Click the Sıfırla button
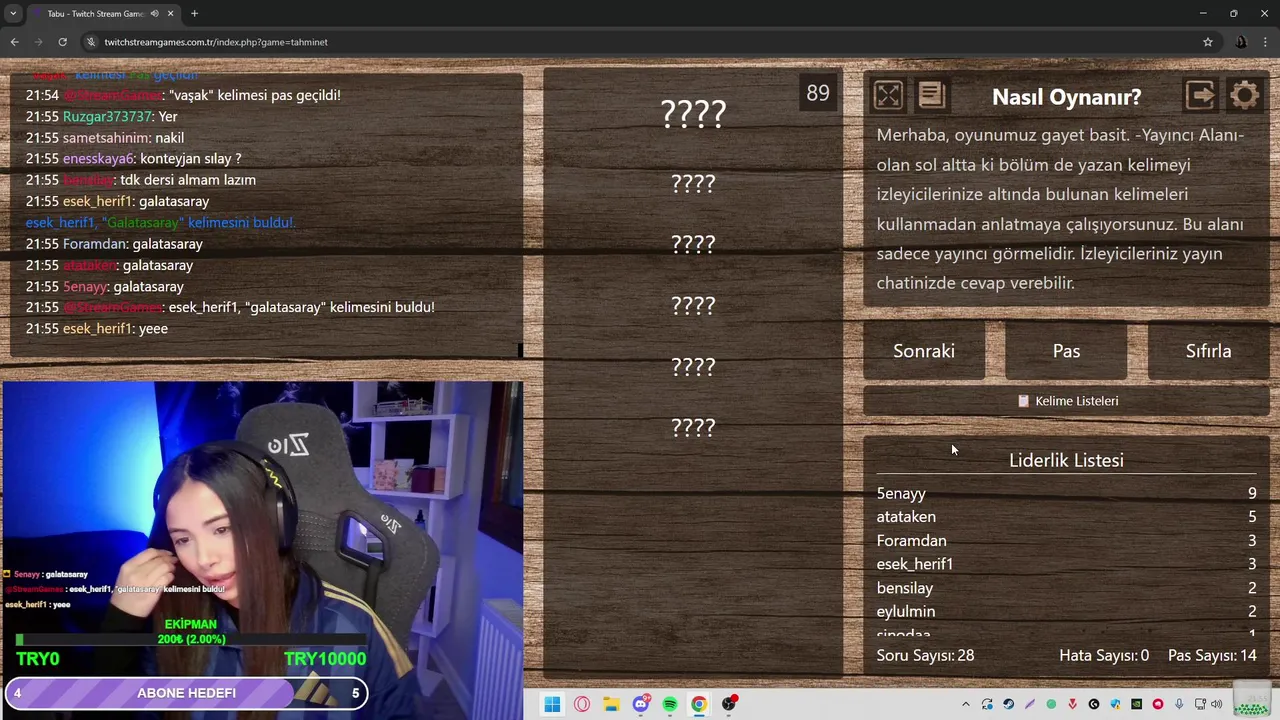The width and height of the screenshot is (1280, 720). [x=1208, y=351]
